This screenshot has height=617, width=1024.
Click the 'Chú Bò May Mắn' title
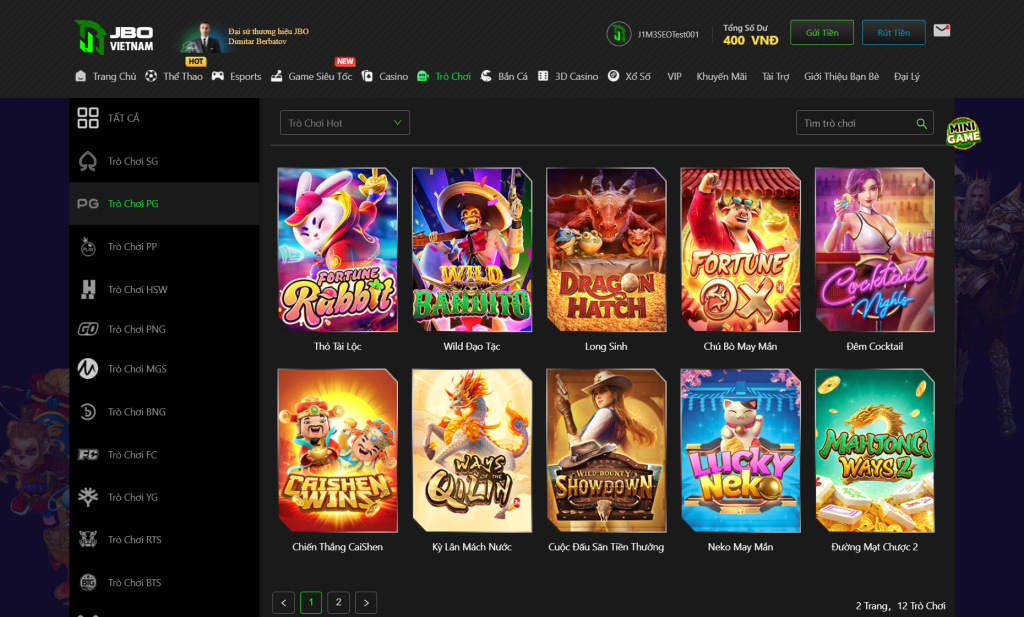click(x=741, y=347)
